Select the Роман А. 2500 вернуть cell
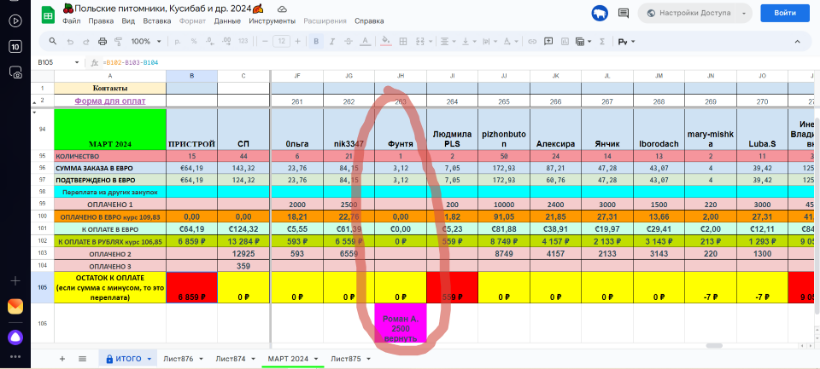The image size is (820, 369). pyautogui.click(x=401, y=323)
